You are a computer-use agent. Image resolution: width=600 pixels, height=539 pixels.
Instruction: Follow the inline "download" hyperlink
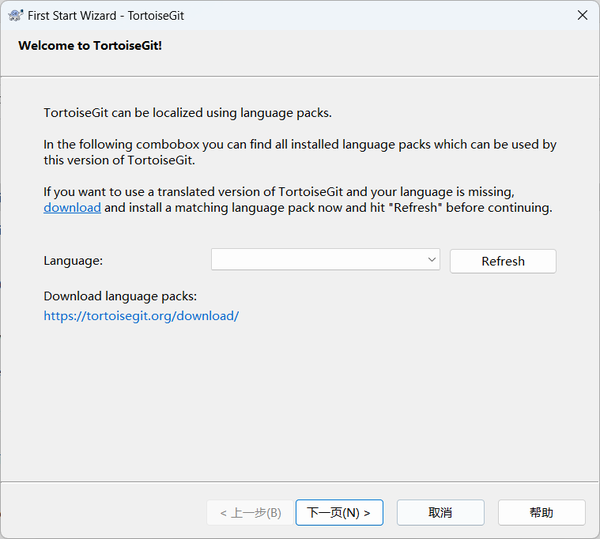72,208
